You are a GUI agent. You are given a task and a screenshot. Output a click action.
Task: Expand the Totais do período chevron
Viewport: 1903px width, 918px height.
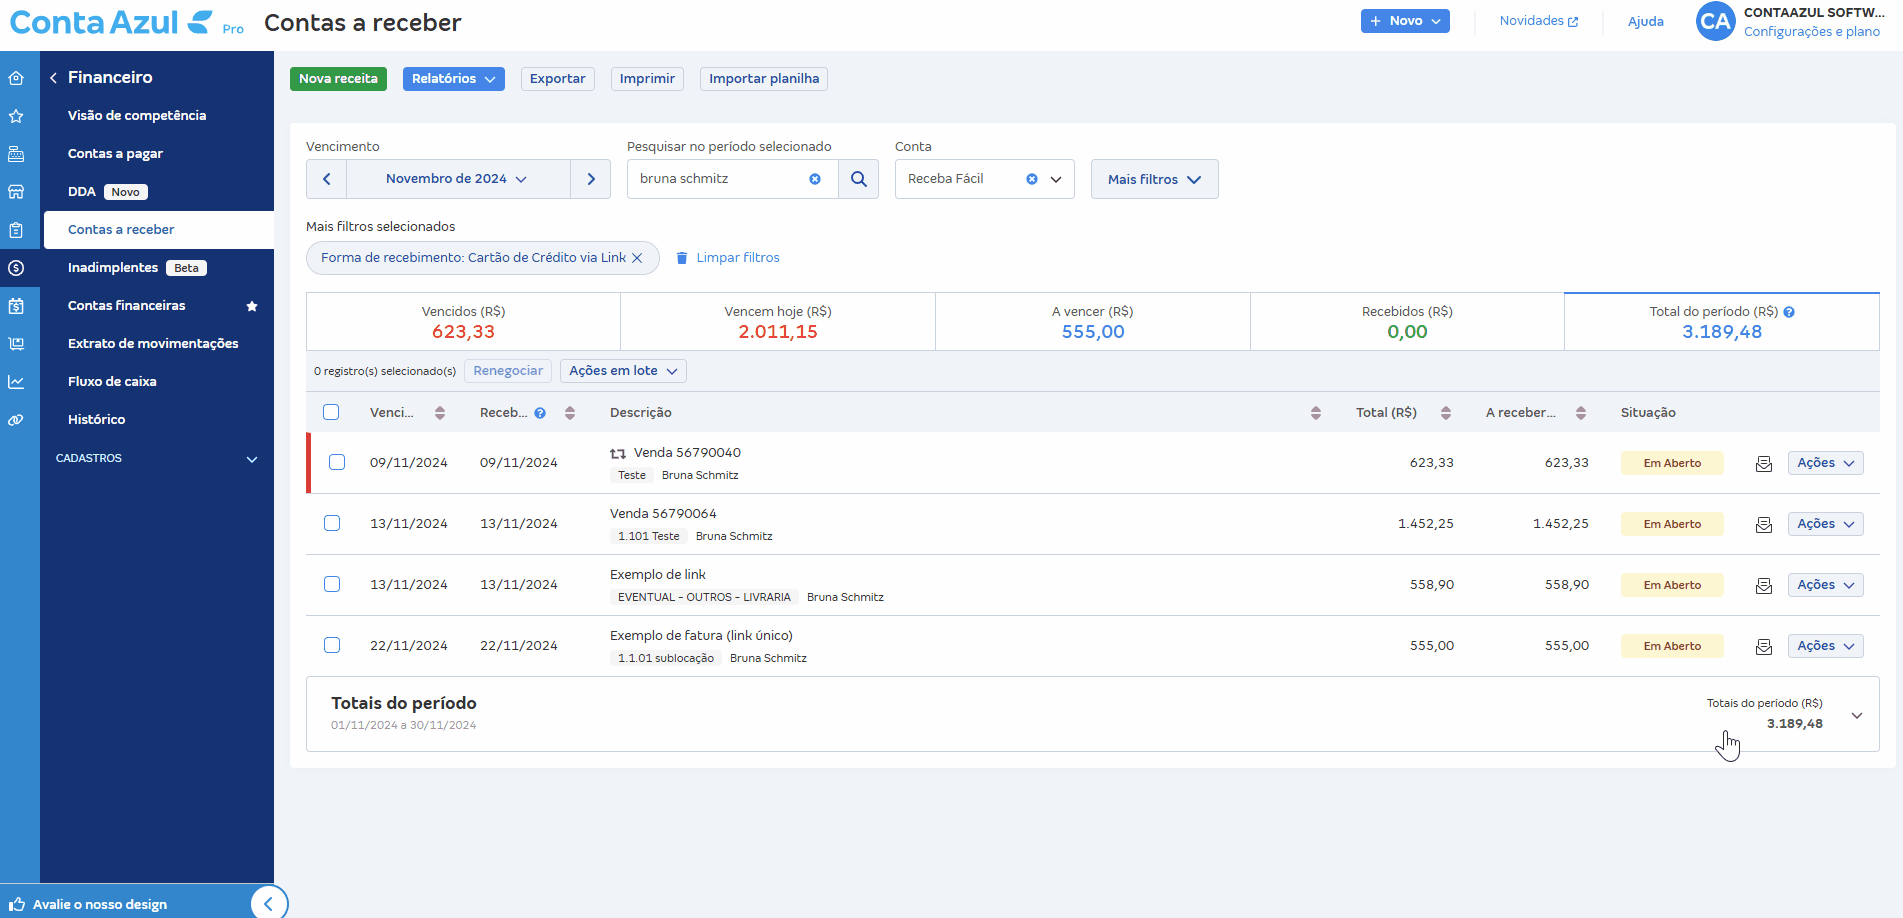click(x=1857, y=715)
